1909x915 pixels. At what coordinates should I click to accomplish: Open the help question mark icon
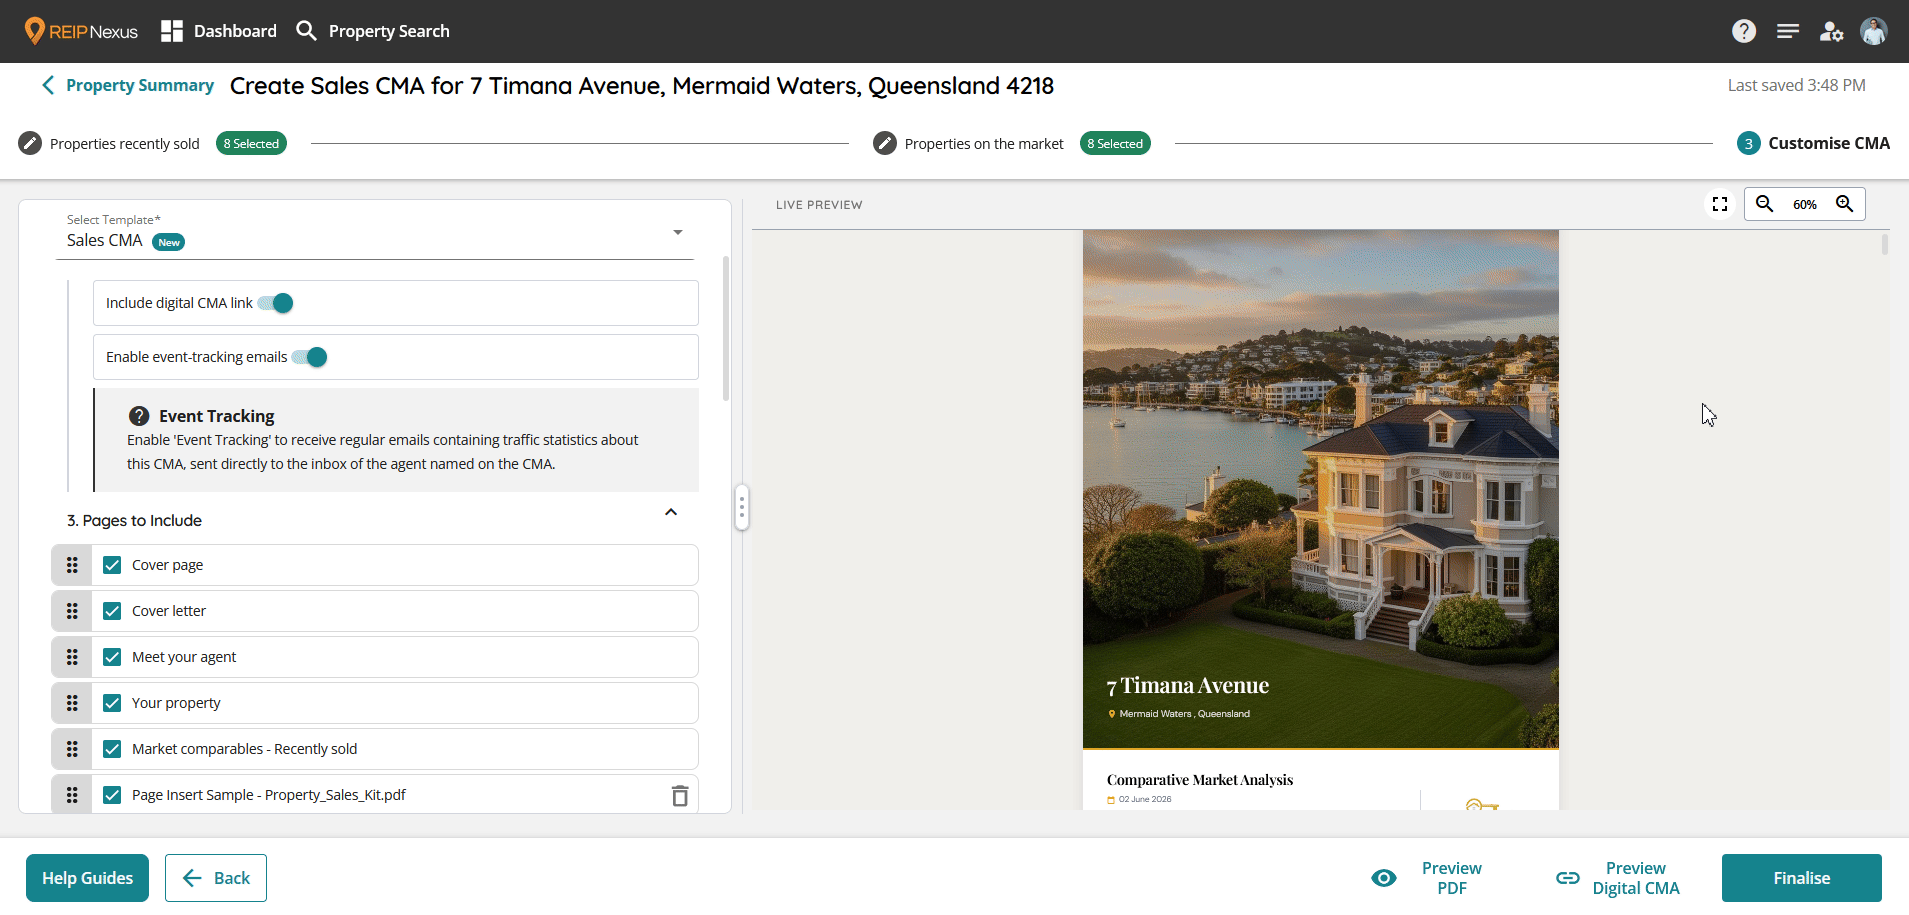[x=1744, y=31]
